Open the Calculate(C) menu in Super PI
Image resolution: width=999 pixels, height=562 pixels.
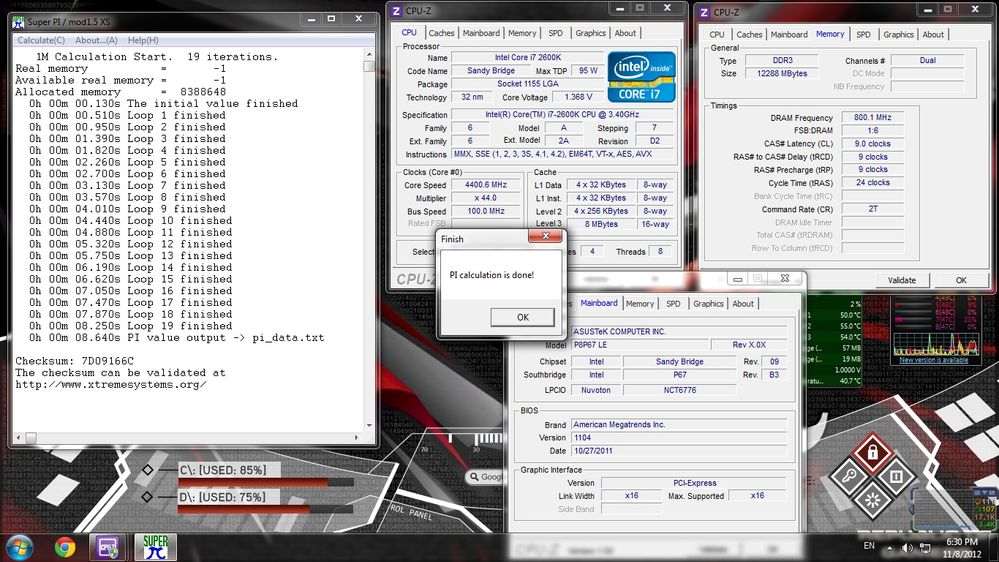point(41,40)
